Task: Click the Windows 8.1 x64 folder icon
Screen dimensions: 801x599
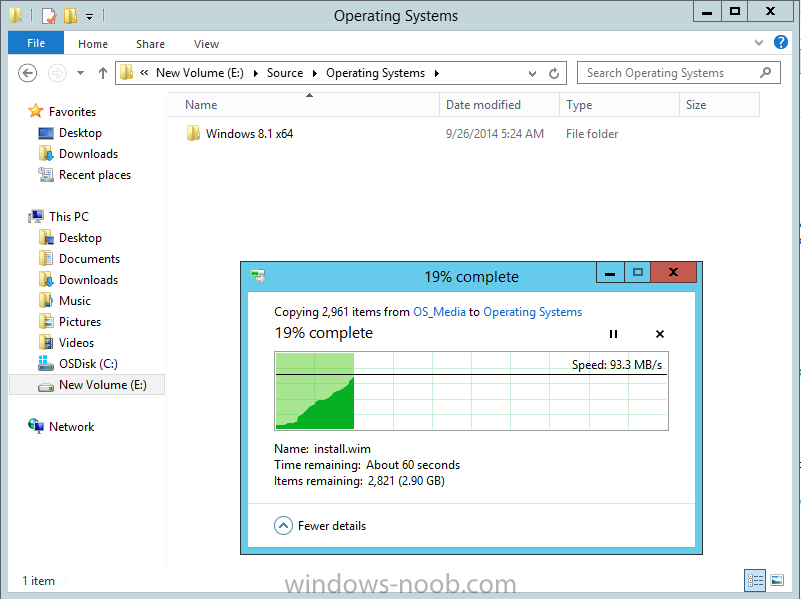Action: pos(193,133)
